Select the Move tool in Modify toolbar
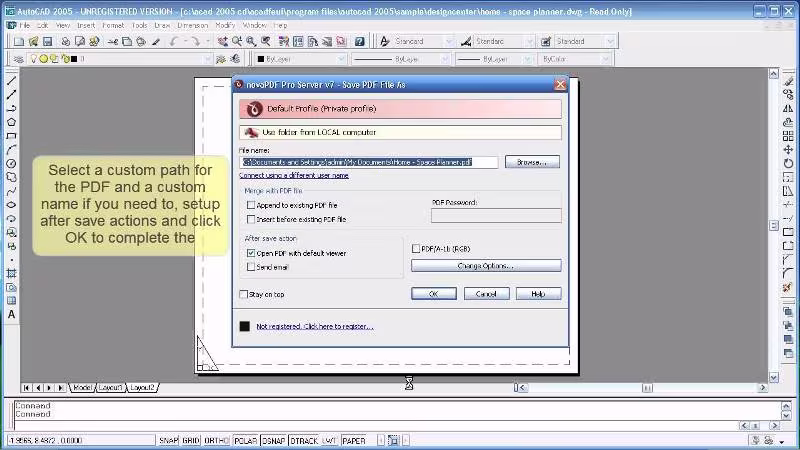The width and height of the screenshot is (800, 450). tap(788, 149)
